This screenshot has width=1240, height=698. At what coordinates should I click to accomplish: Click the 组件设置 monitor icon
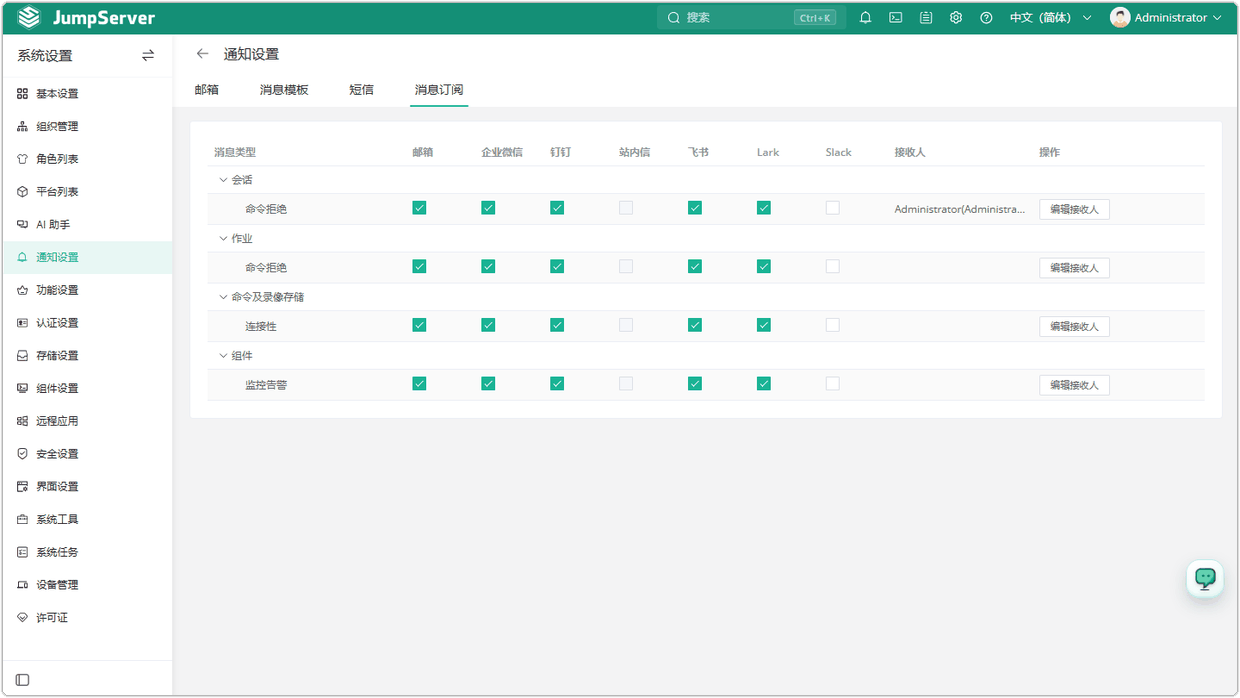[23, 389]
